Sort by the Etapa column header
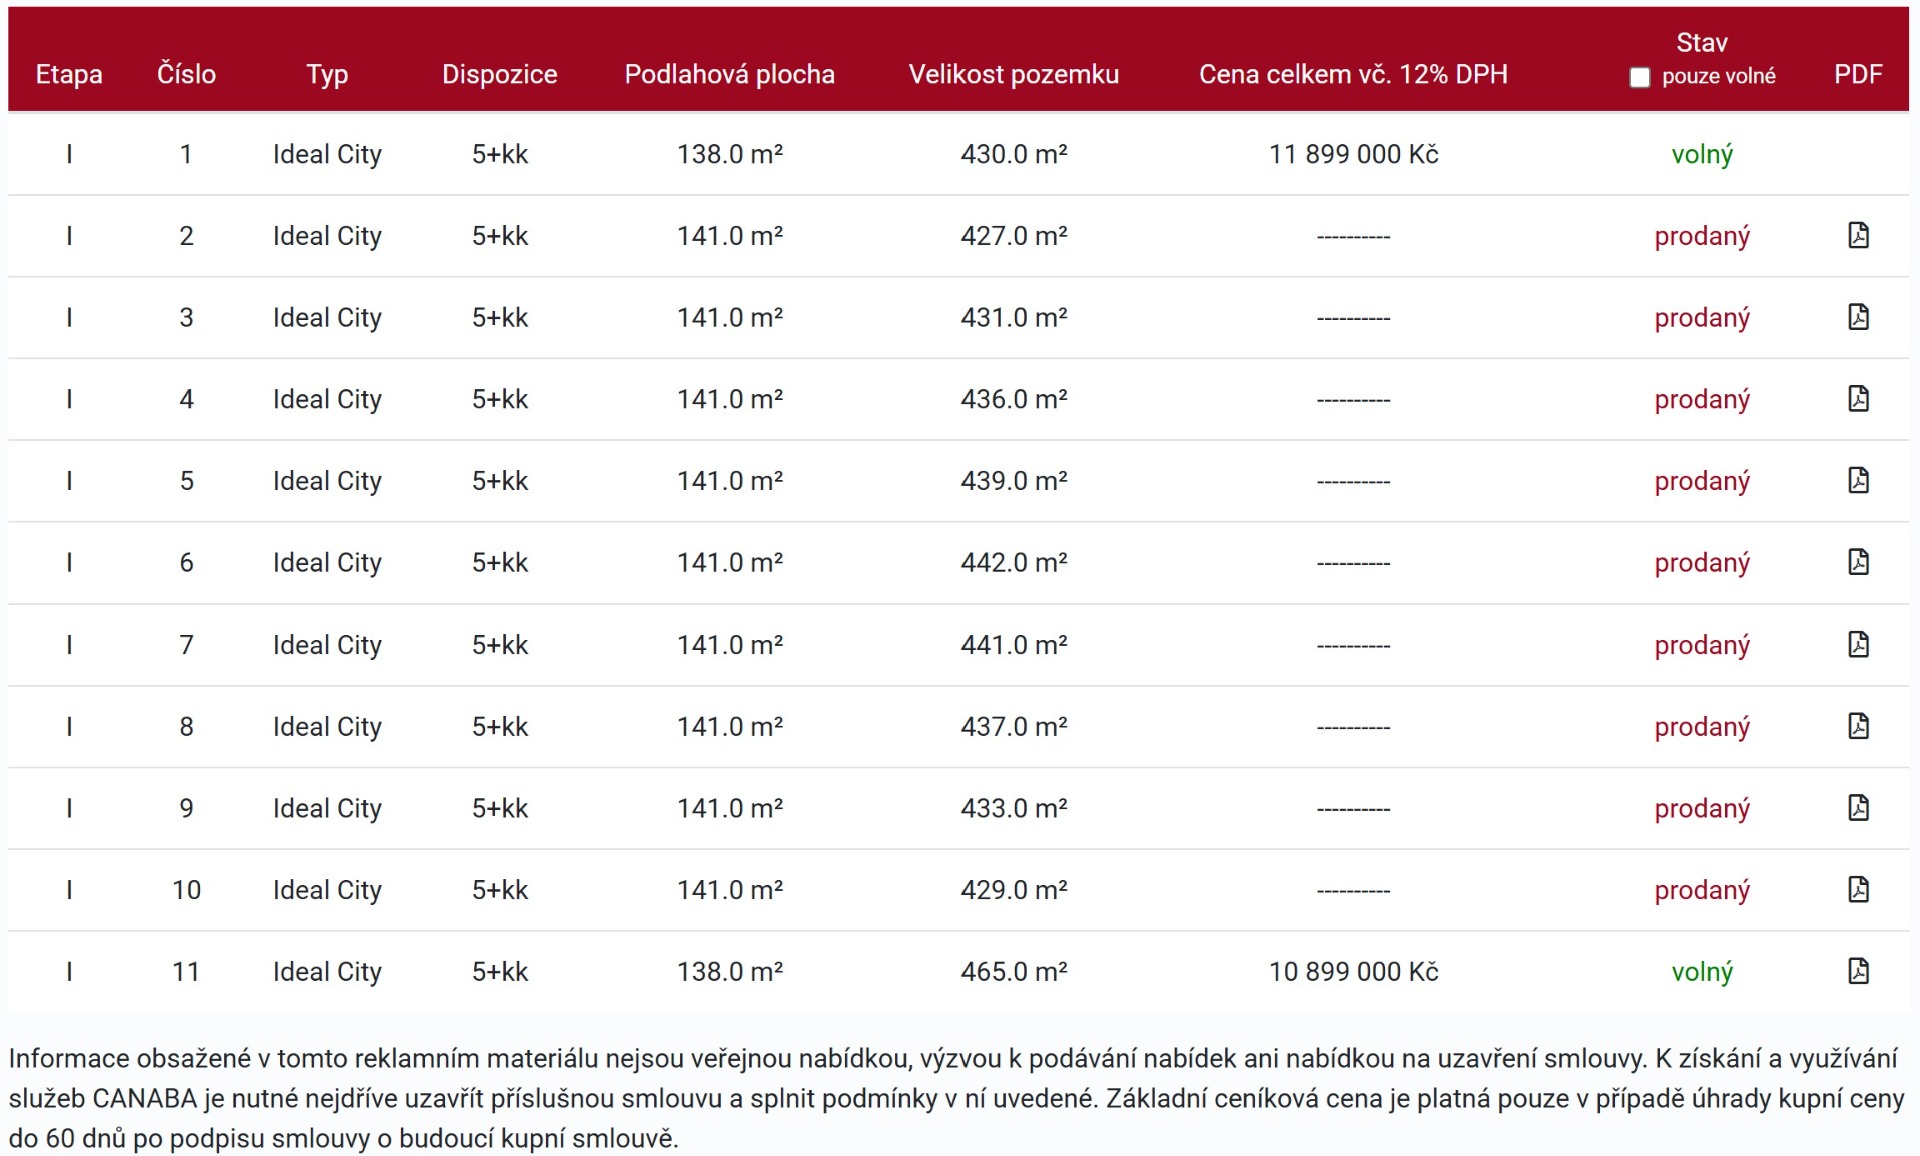Image resolution: width=1920 pixels, height=1156 pixels. (x=69, y=74)
